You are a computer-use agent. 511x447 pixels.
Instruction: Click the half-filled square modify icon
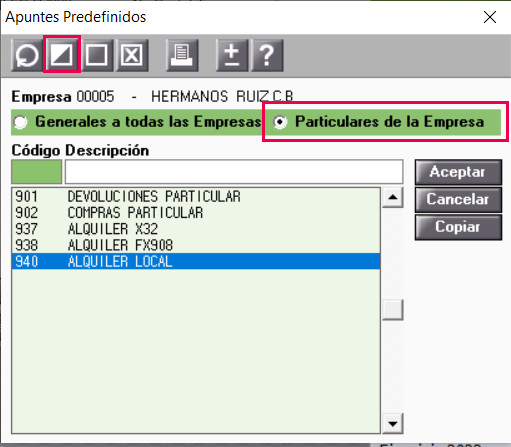pos(62,55)
